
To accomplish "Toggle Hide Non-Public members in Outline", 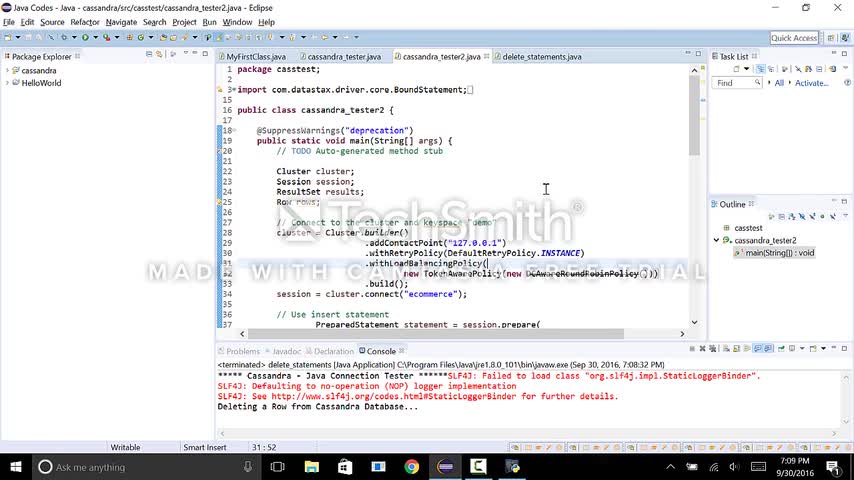I will click(822, 216).
